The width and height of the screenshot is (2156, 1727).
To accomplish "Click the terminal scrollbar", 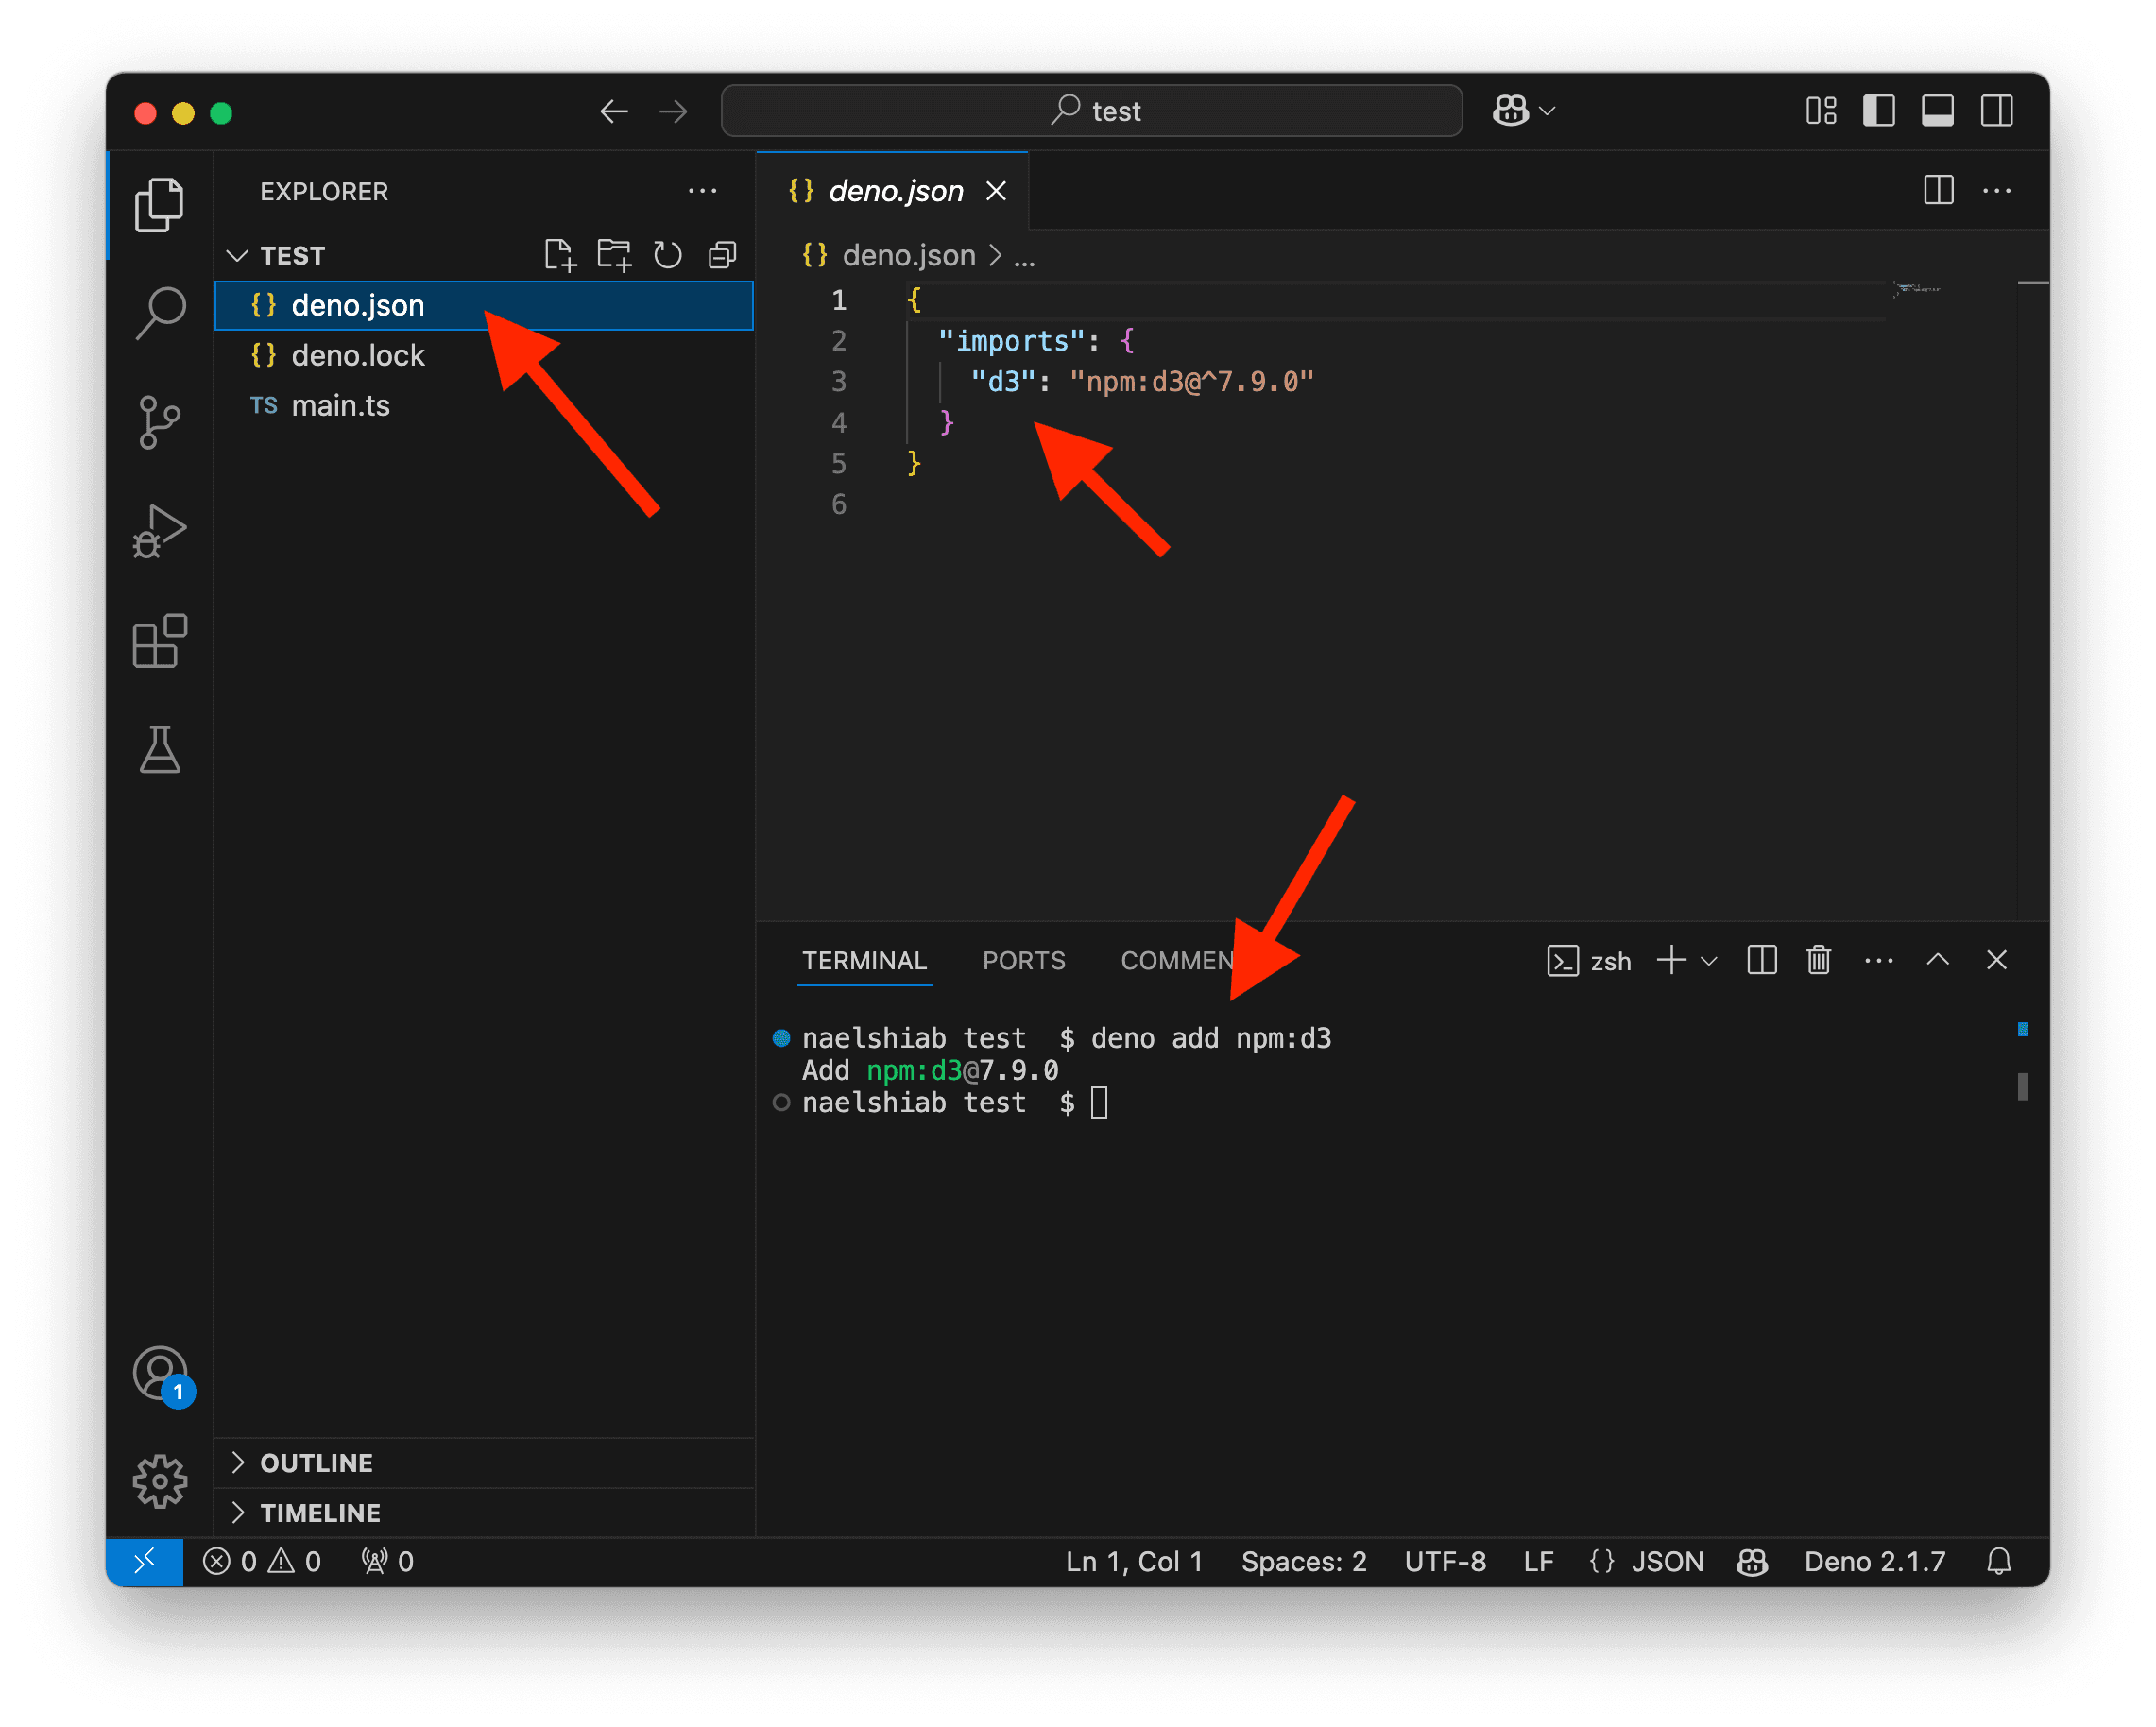I will coord(2022,1086).
